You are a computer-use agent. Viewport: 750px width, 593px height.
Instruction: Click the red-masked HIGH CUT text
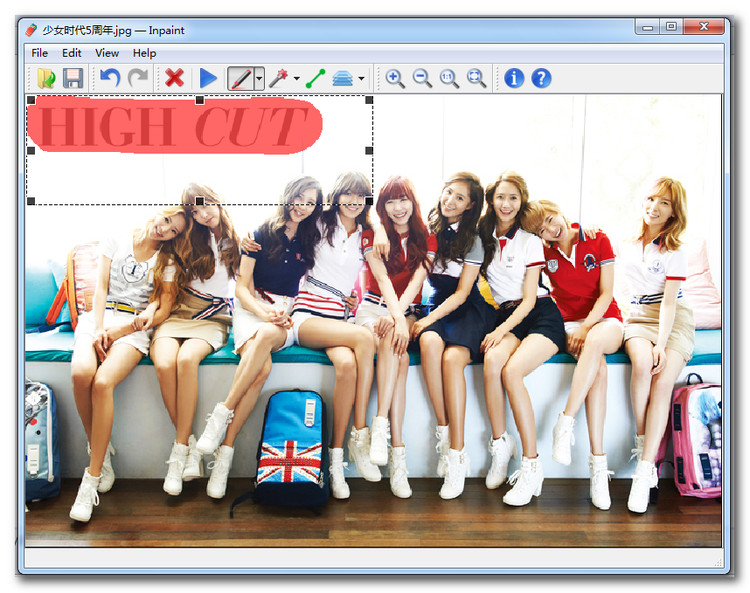pos(174,125)
